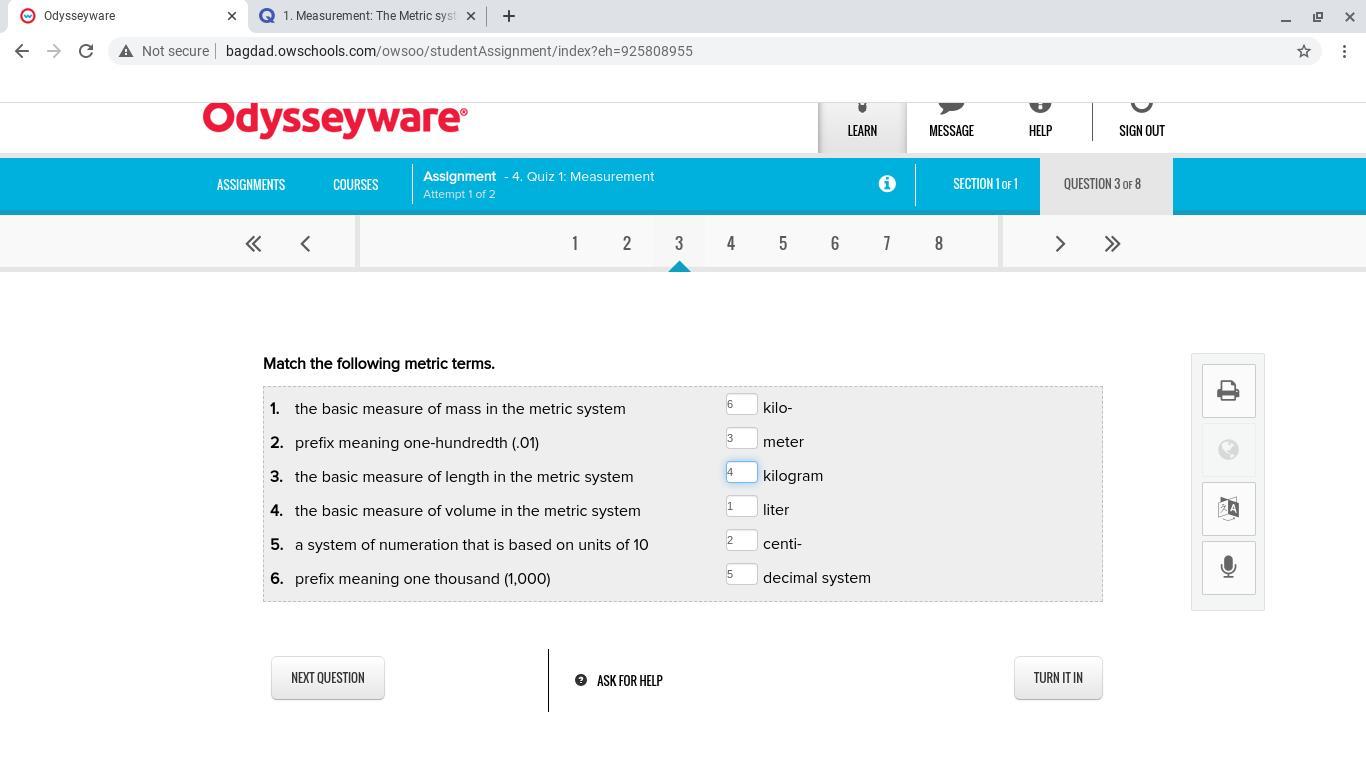Viewport: 1366px width, 768px height.
Task: Click the browser address bar URL
Action: pyautogui.click(x=459, y=51)
